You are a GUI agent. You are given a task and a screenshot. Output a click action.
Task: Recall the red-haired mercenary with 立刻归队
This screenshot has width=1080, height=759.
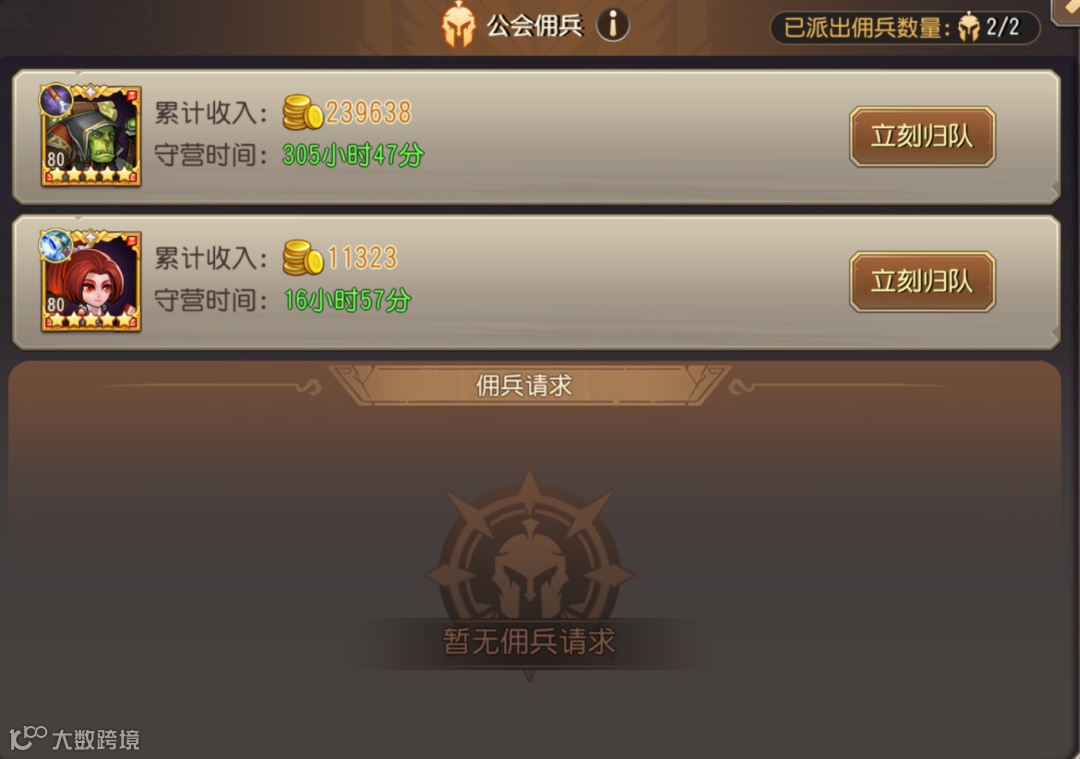pos(922,282)
